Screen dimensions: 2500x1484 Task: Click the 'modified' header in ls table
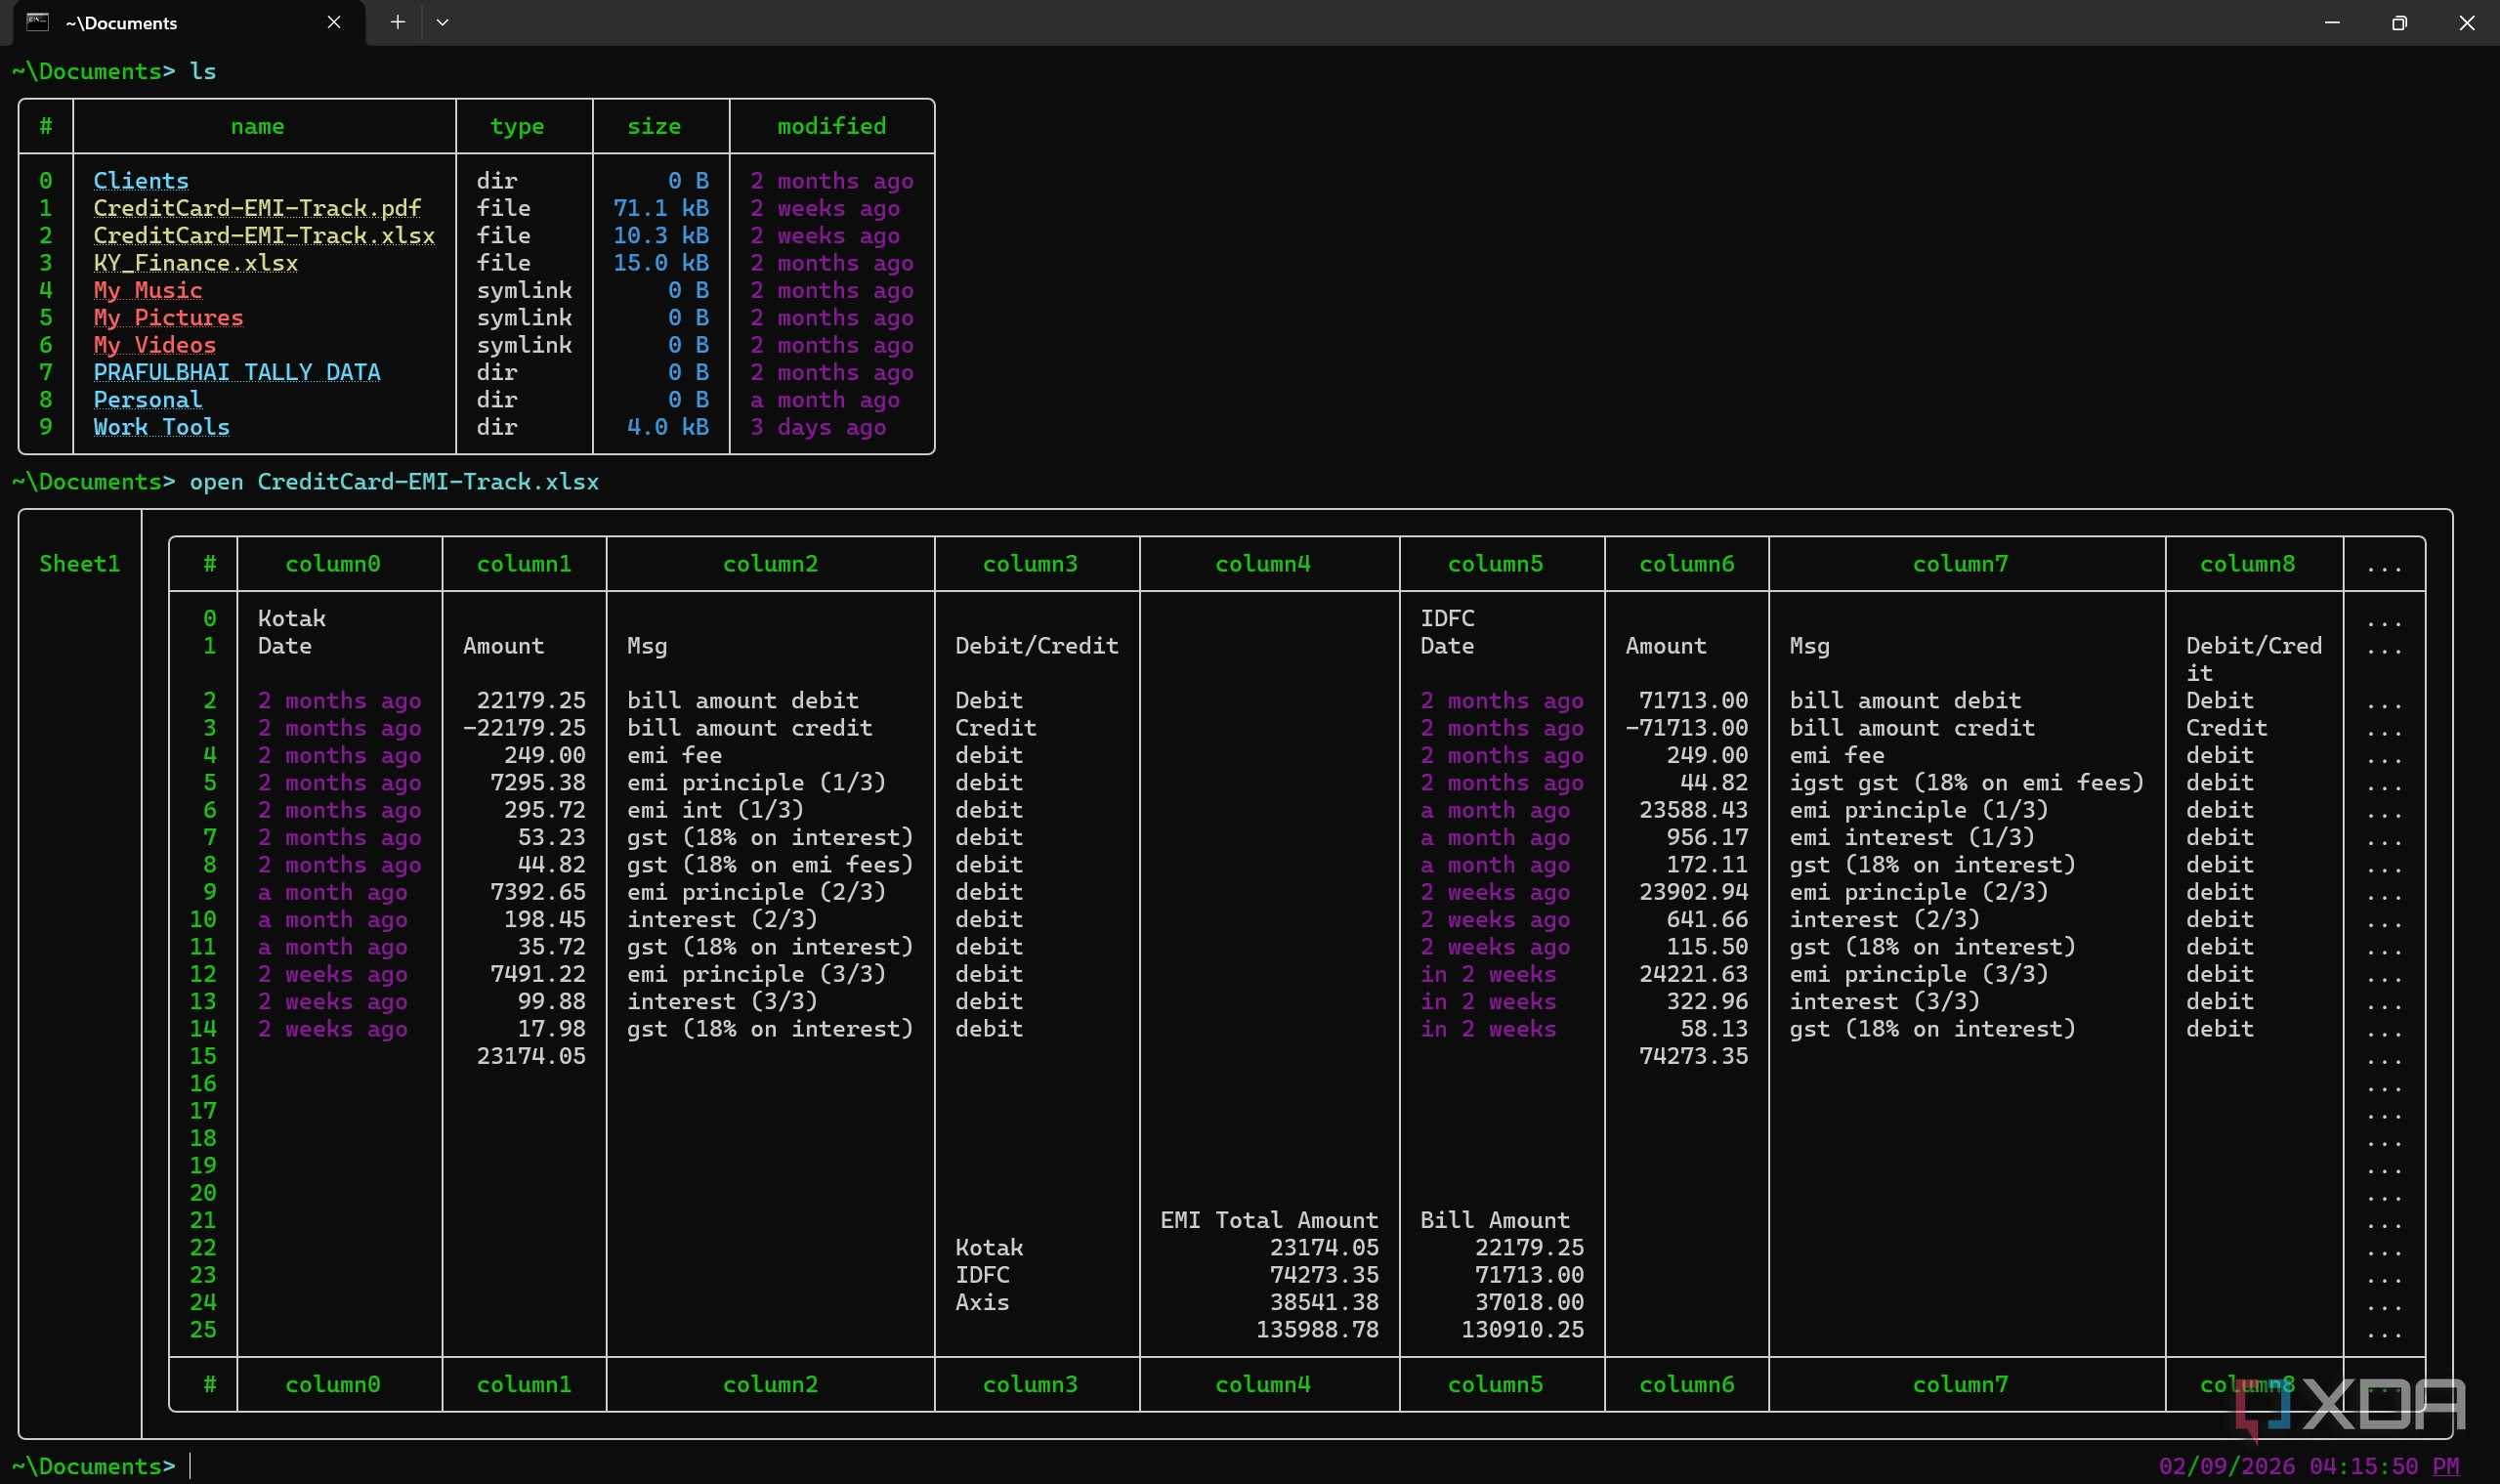(832, 126)
